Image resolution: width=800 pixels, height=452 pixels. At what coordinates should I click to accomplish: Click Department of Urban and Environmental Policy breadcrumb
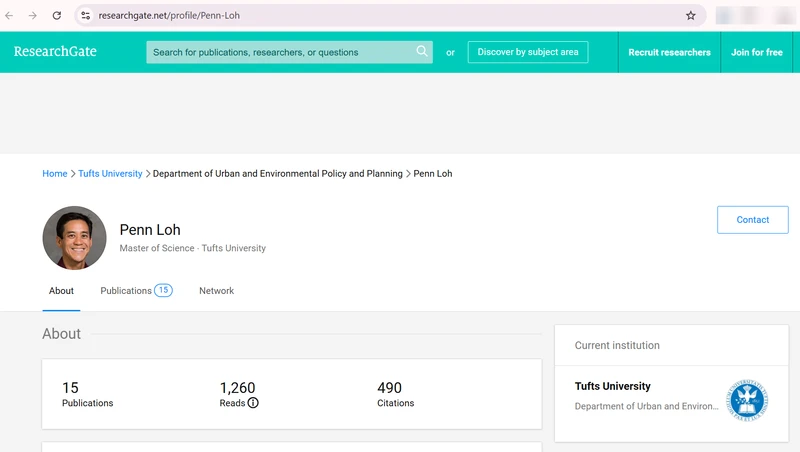(278, 173)
